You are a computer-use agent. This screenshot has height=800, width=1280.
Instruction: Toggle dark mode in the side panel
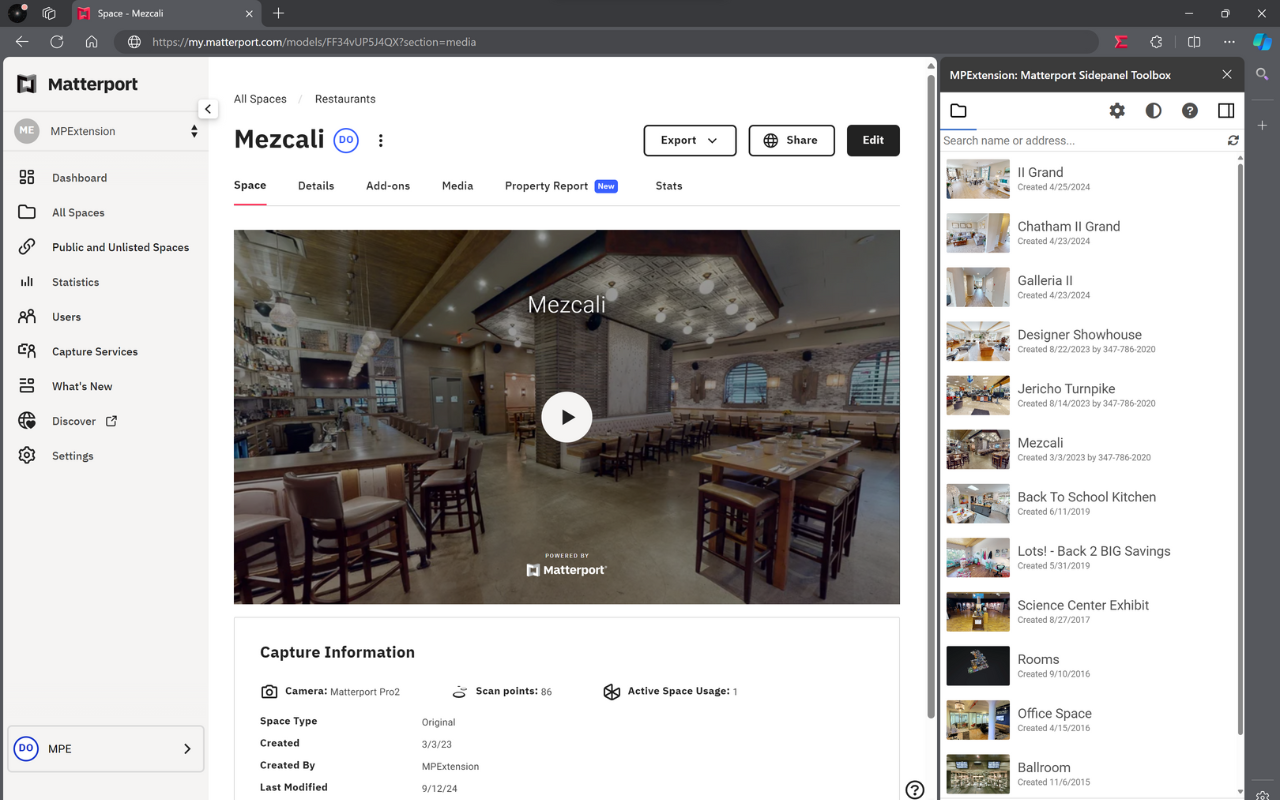coord(1154,111)
